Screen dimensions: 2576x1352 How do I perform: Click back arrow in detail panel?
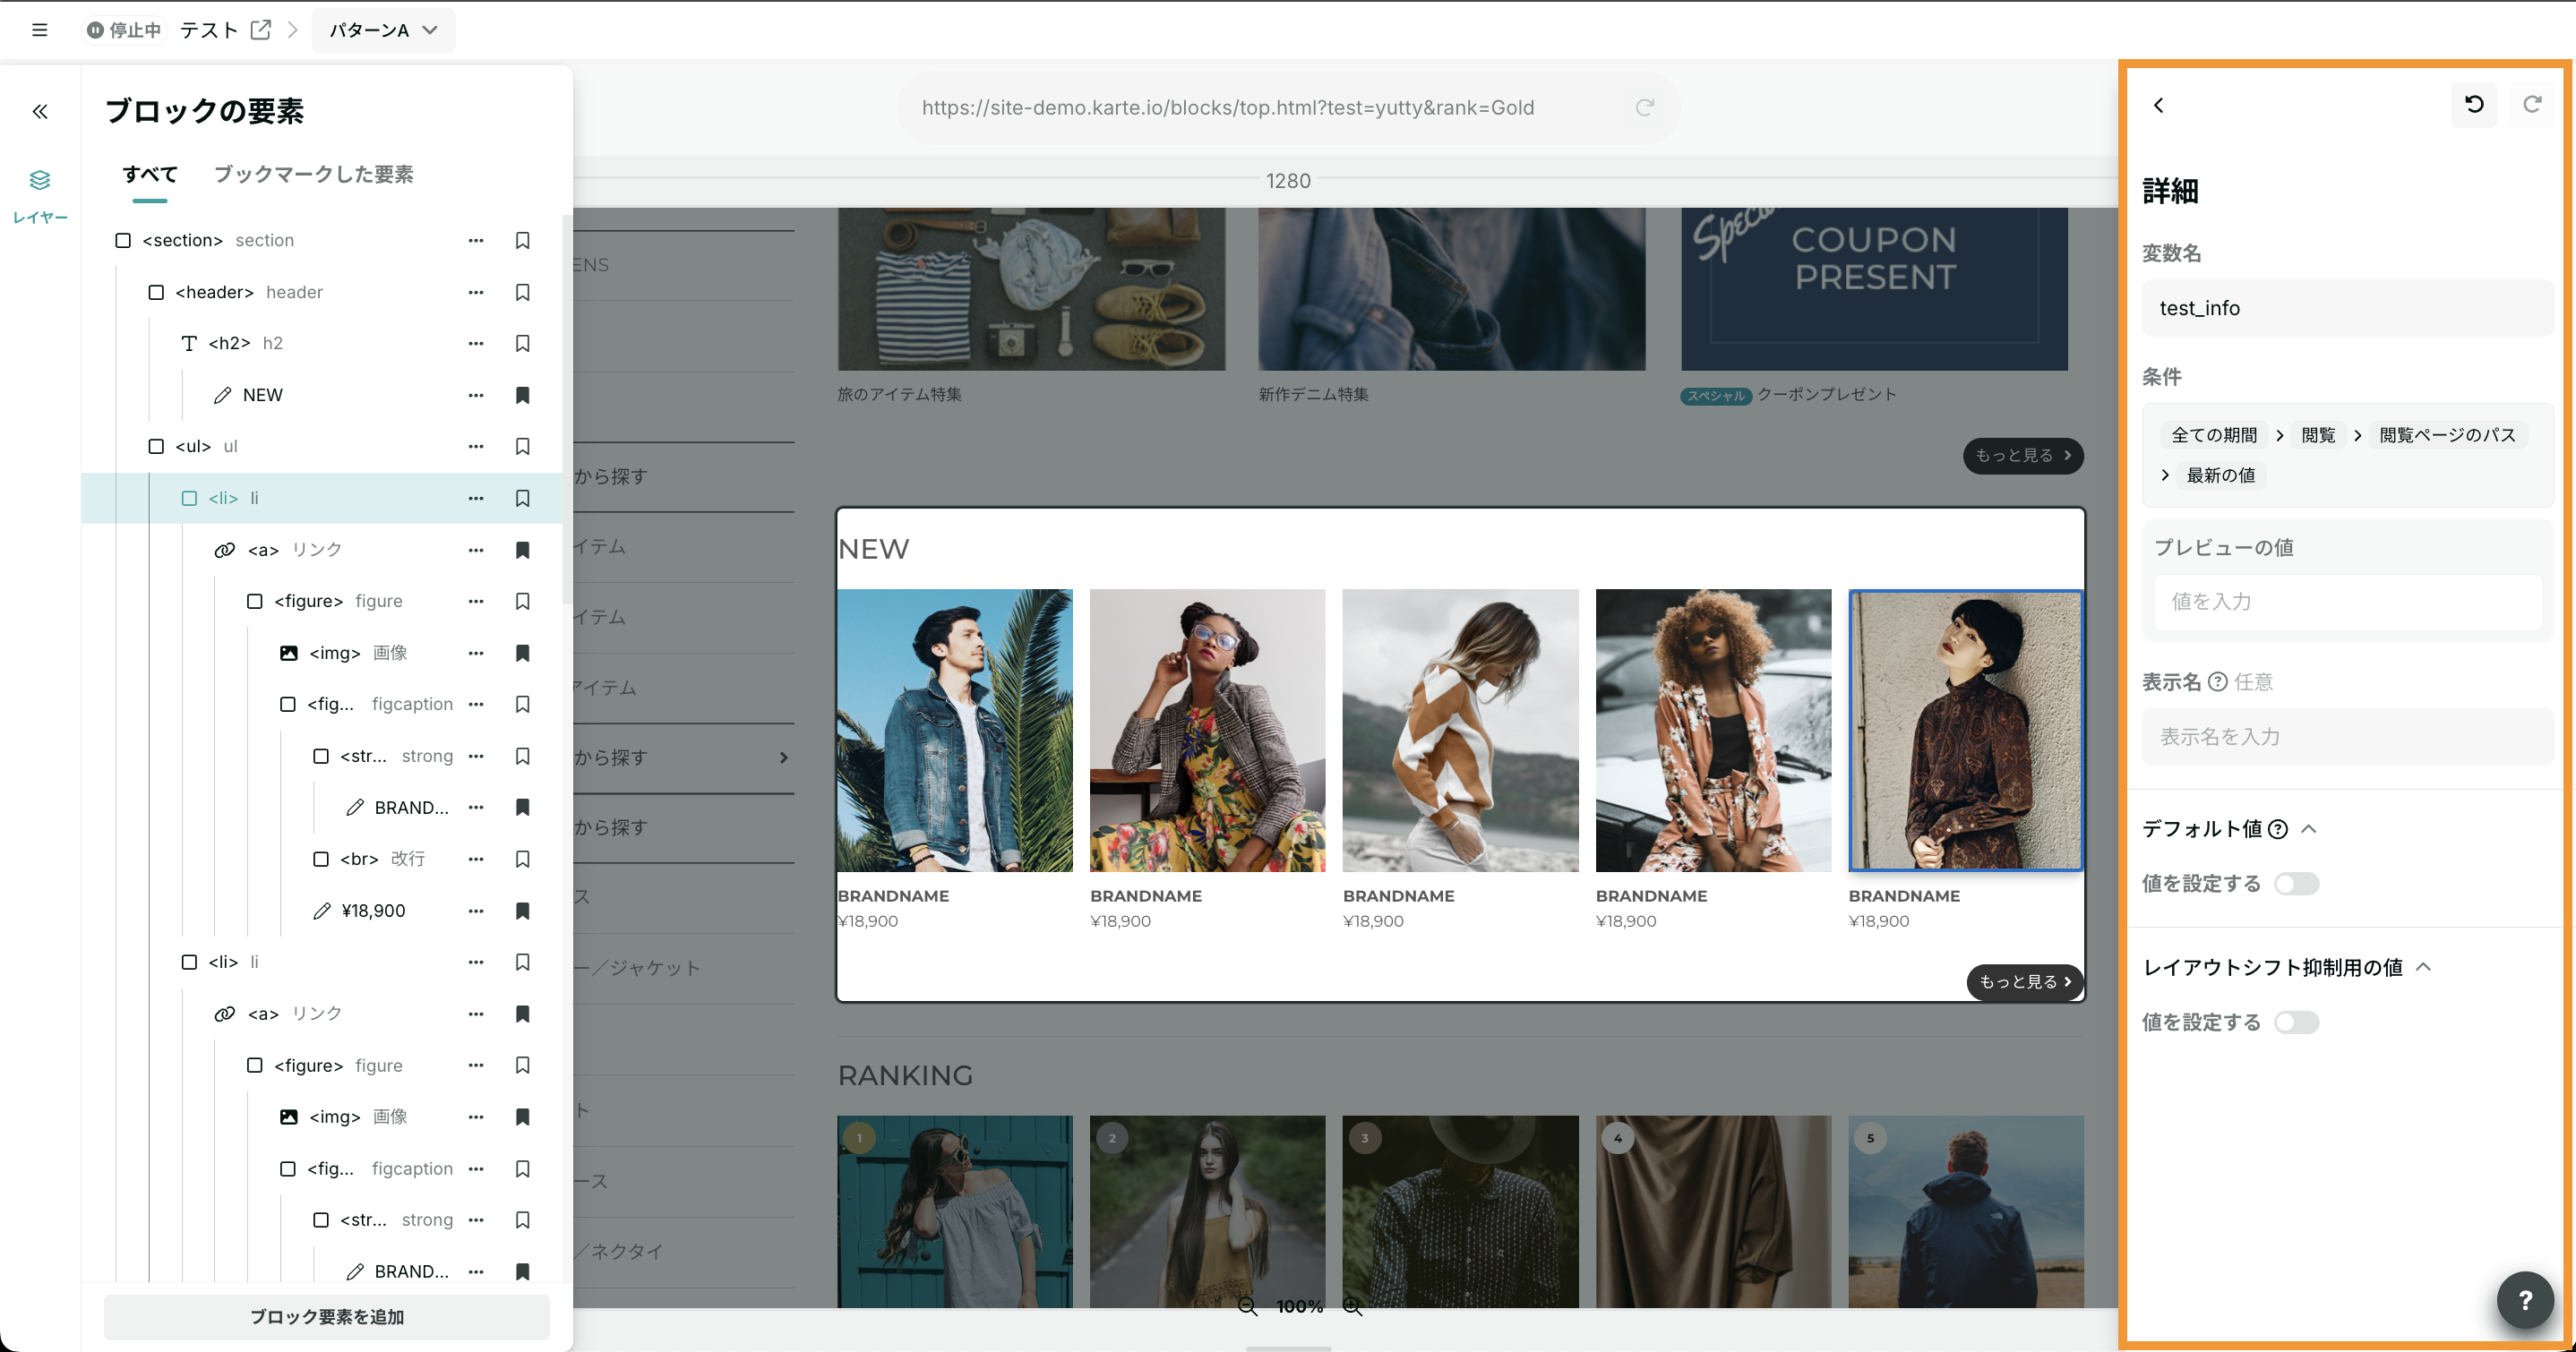[2159, 105]
